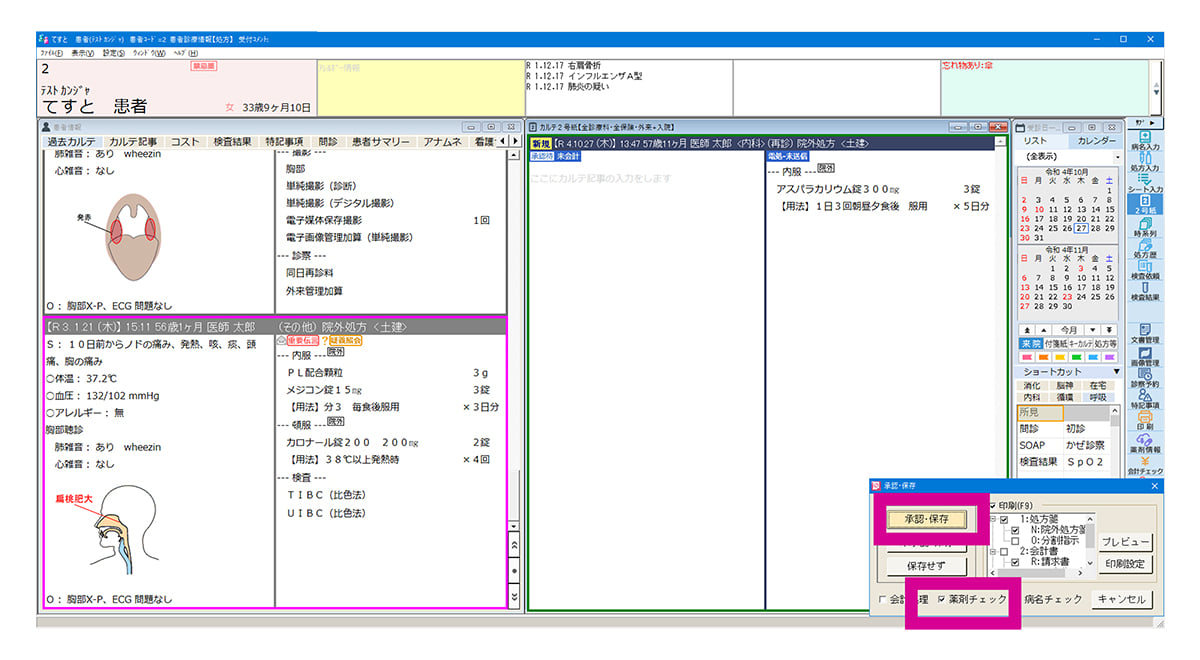Select October 27 in the calendar

[x=1081, y=228]
